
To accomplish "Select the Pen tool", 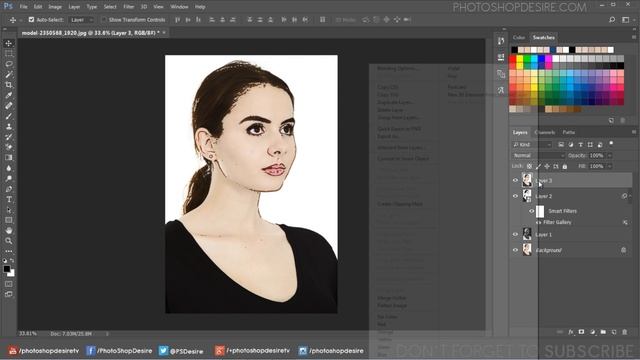I will tap(9, 189).
